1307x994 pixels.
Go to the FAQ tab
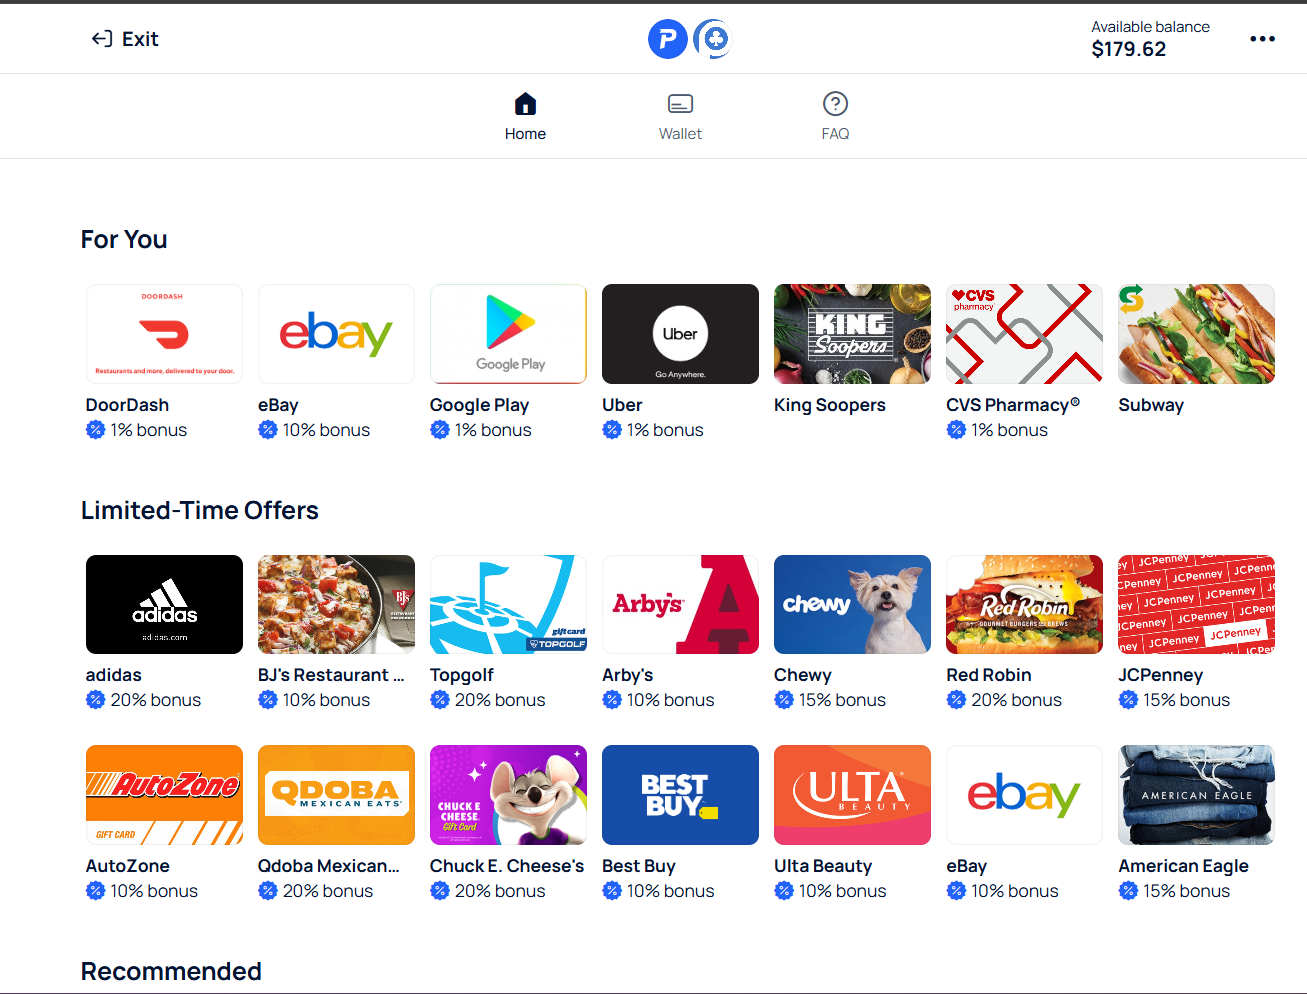835,117
